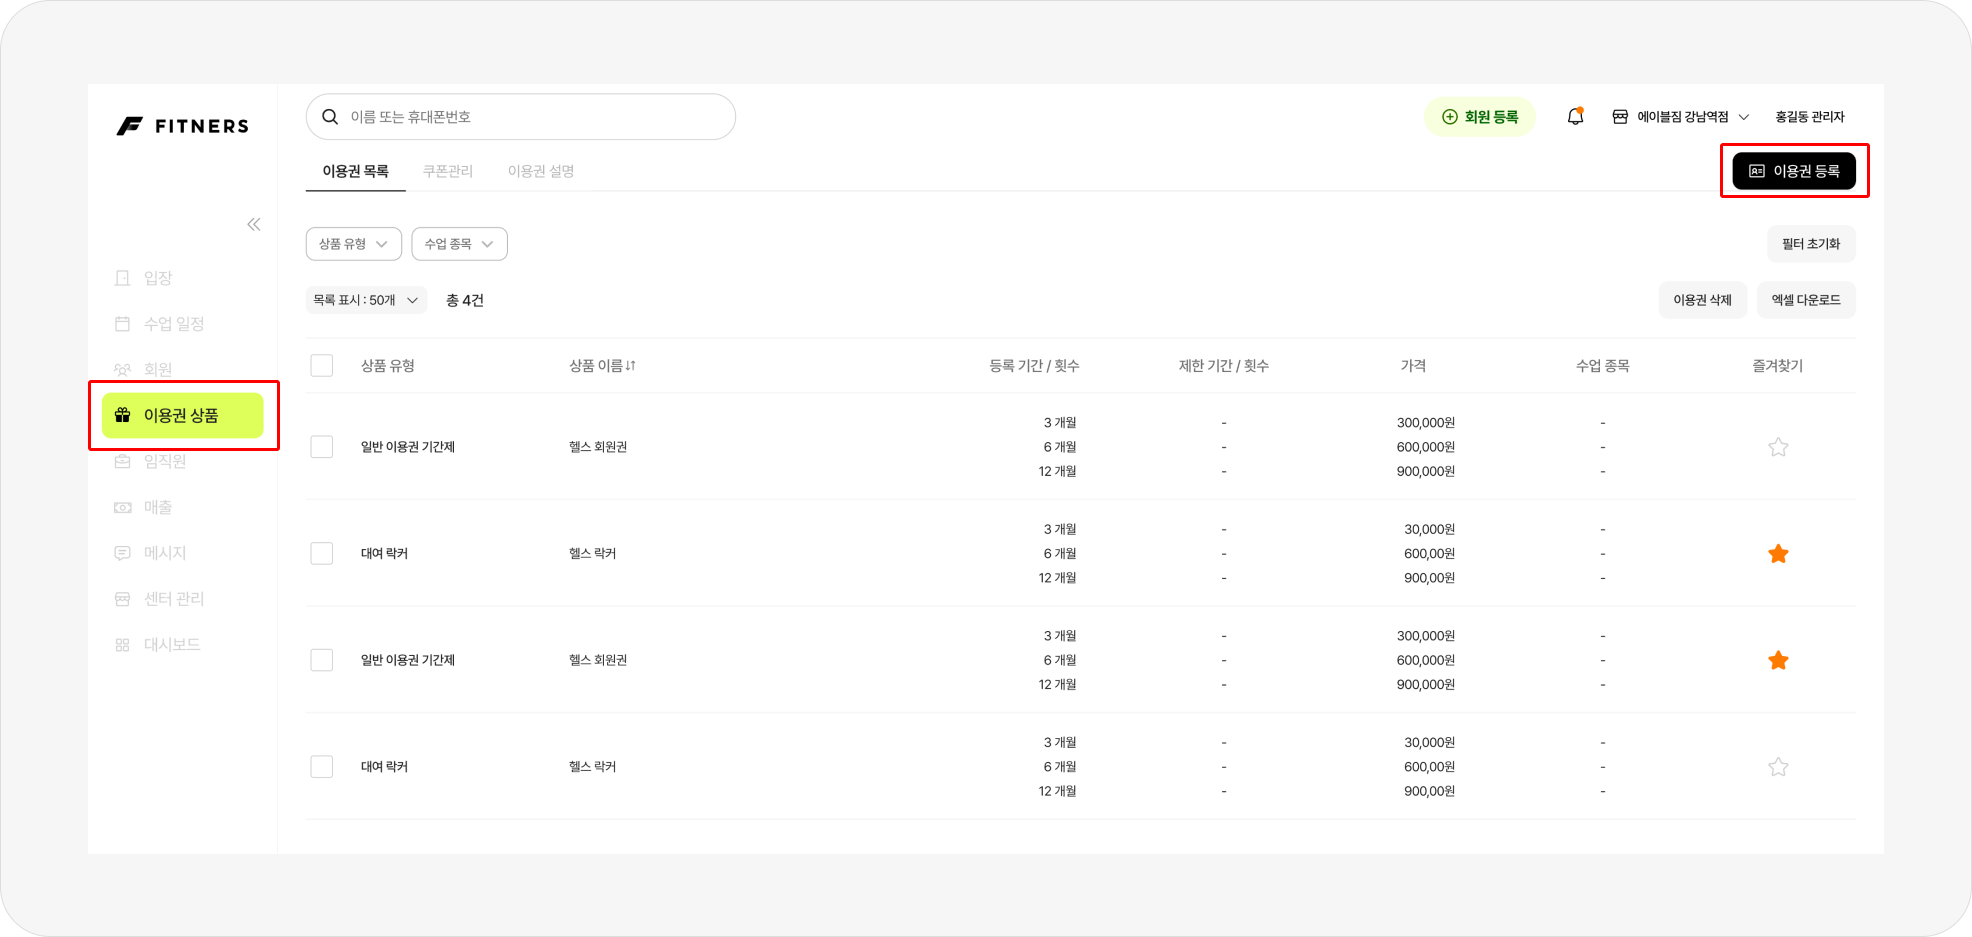Click the 회원 등록 button

tap(1480, 117)
